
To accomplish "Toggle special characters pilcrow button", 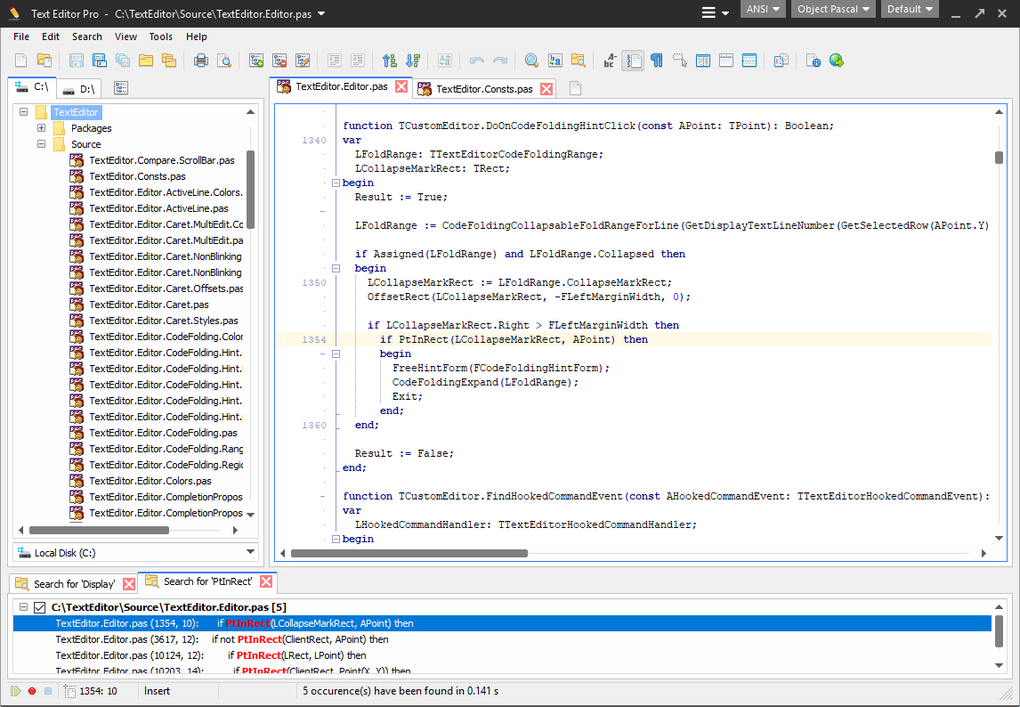I will pyautogui.click(x=656, y=60).
